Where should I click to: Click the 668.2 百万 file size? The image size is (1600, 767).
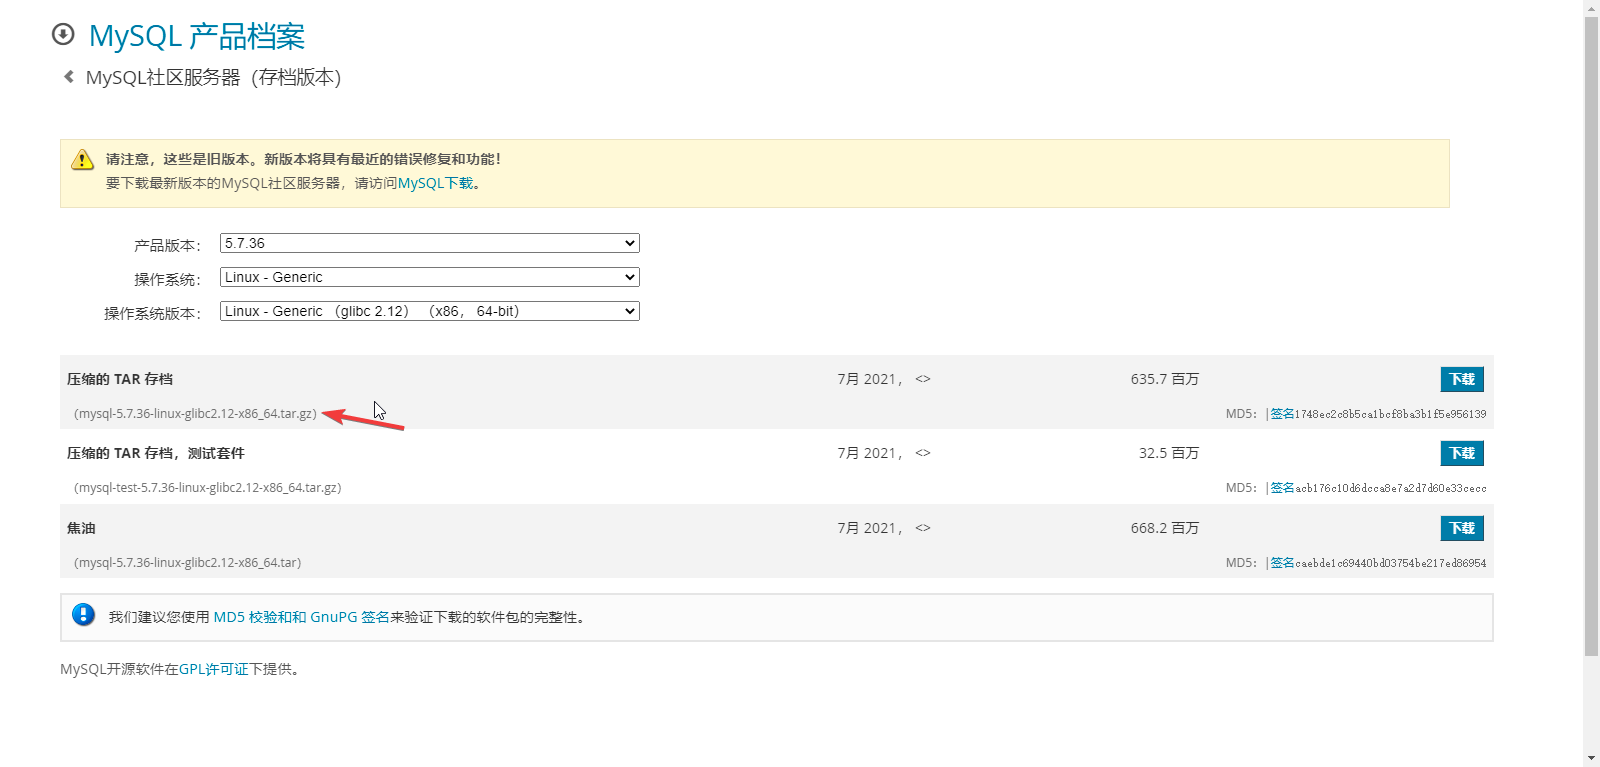click(x=1165, y=528)
